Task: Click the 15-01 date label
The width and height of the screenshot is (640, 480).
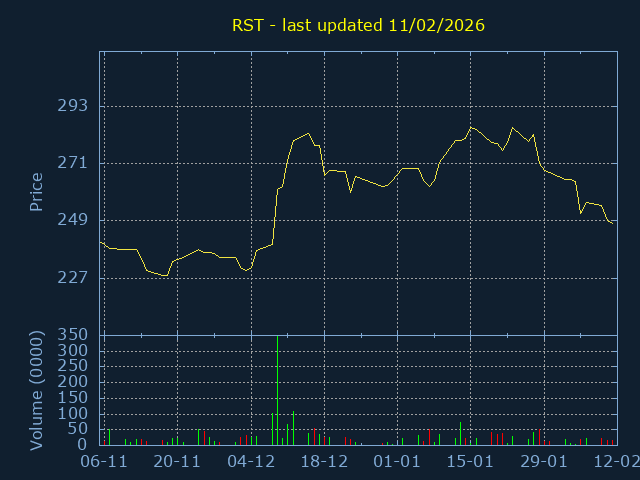Action: tap(470, 462)
